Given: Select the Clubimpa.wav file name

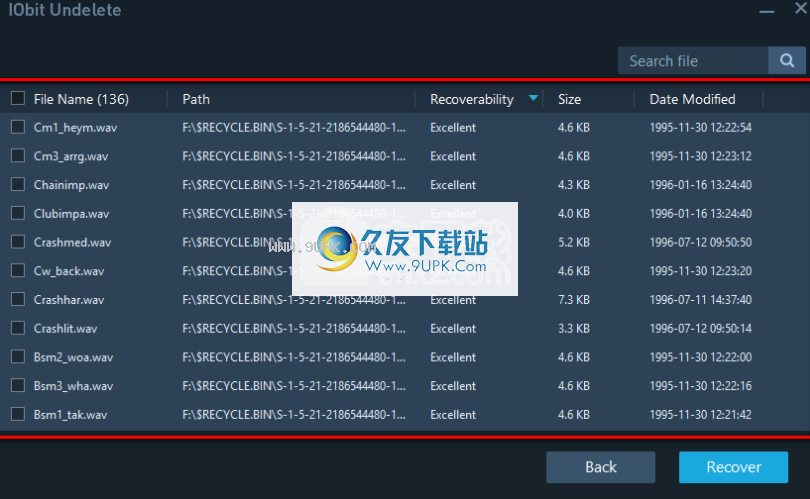Looking at the screenshot, I should (71, 214).
